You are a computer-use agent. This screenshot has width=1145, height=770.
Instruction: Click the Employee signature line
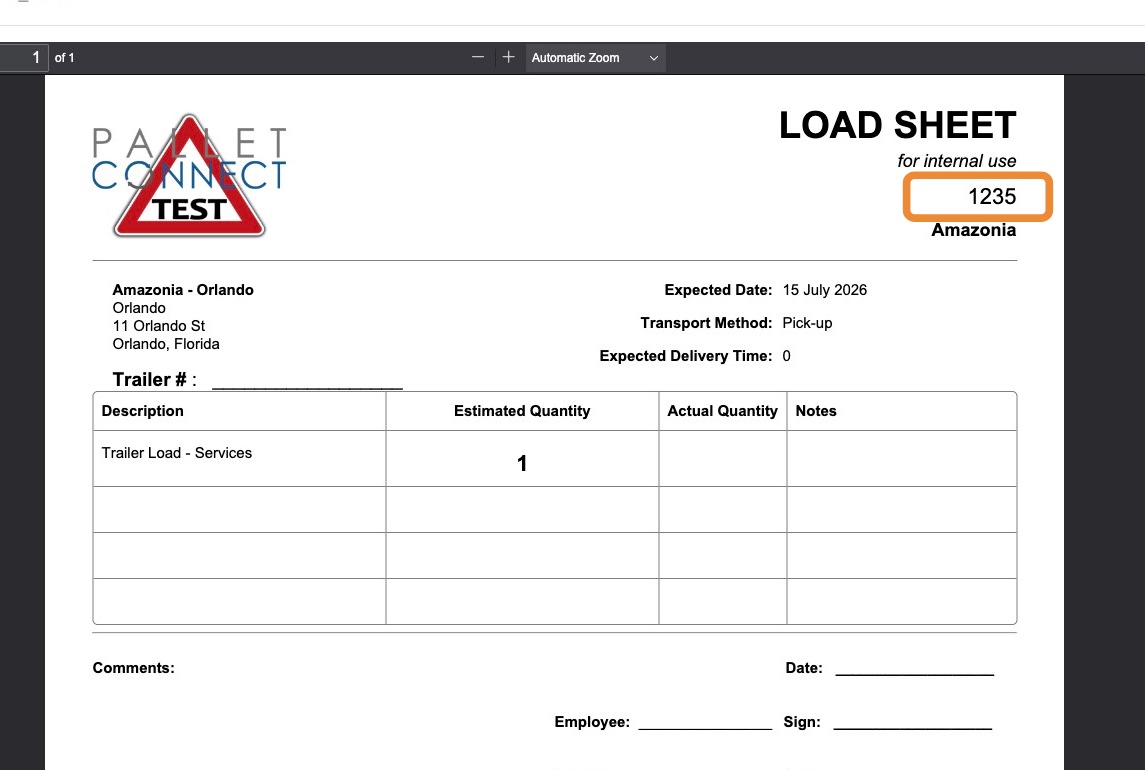click(x=705, y=724)
